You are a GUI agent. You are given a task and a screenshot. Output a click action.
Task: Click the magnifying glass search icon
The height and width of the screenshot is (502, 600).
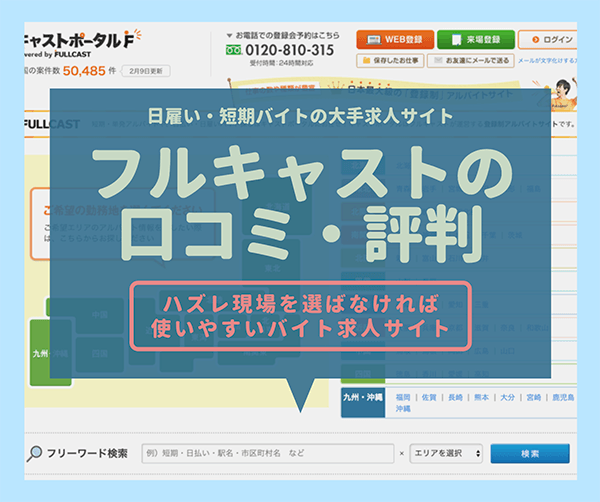point(34,453)
